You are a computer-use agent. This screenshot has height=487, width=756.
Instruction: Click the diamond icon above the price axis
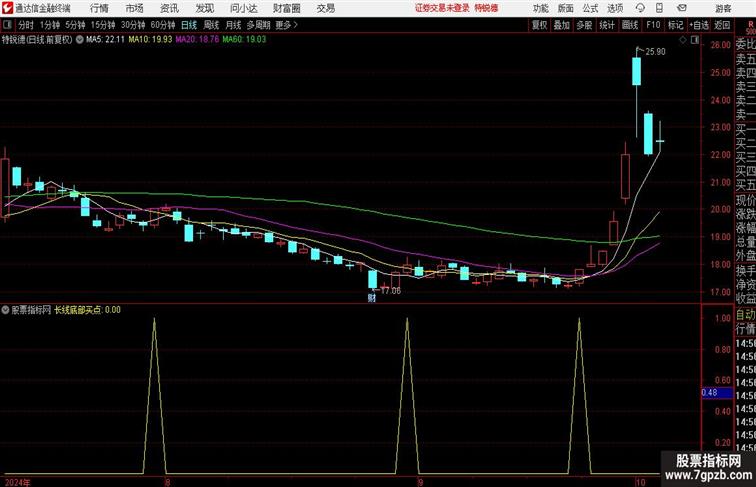click(x=683, y=40)
